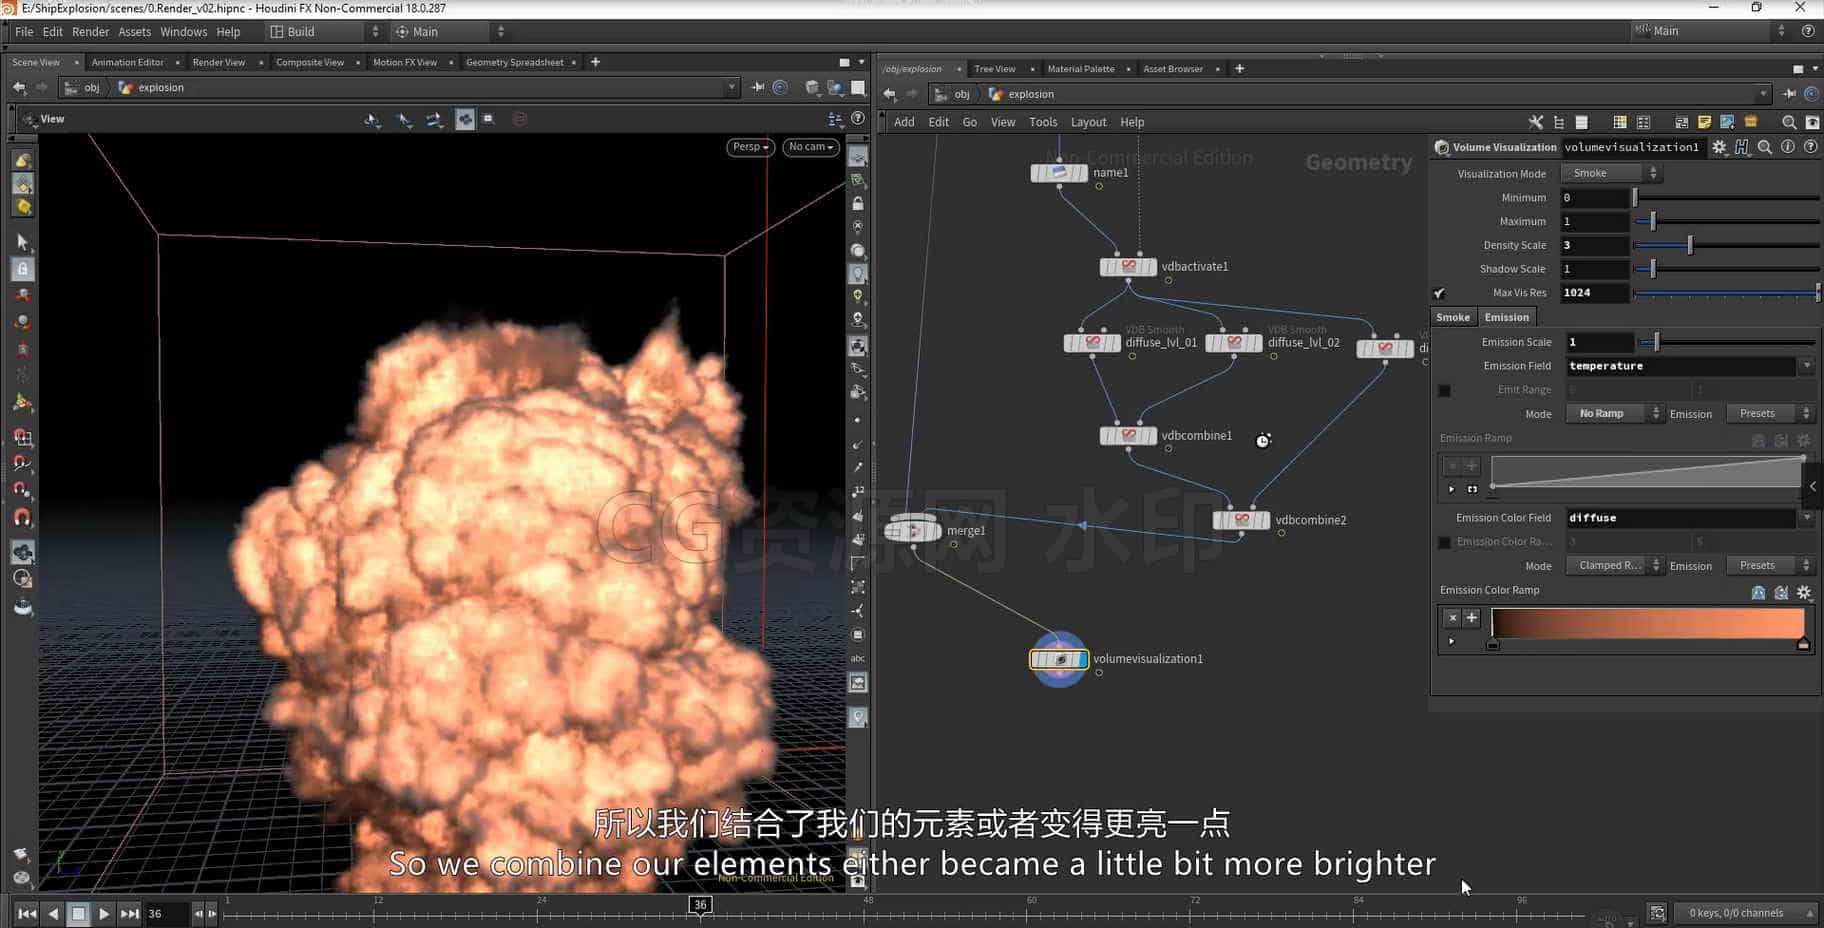
Task: Click the play forward button
Action: (x=104, y=913)
